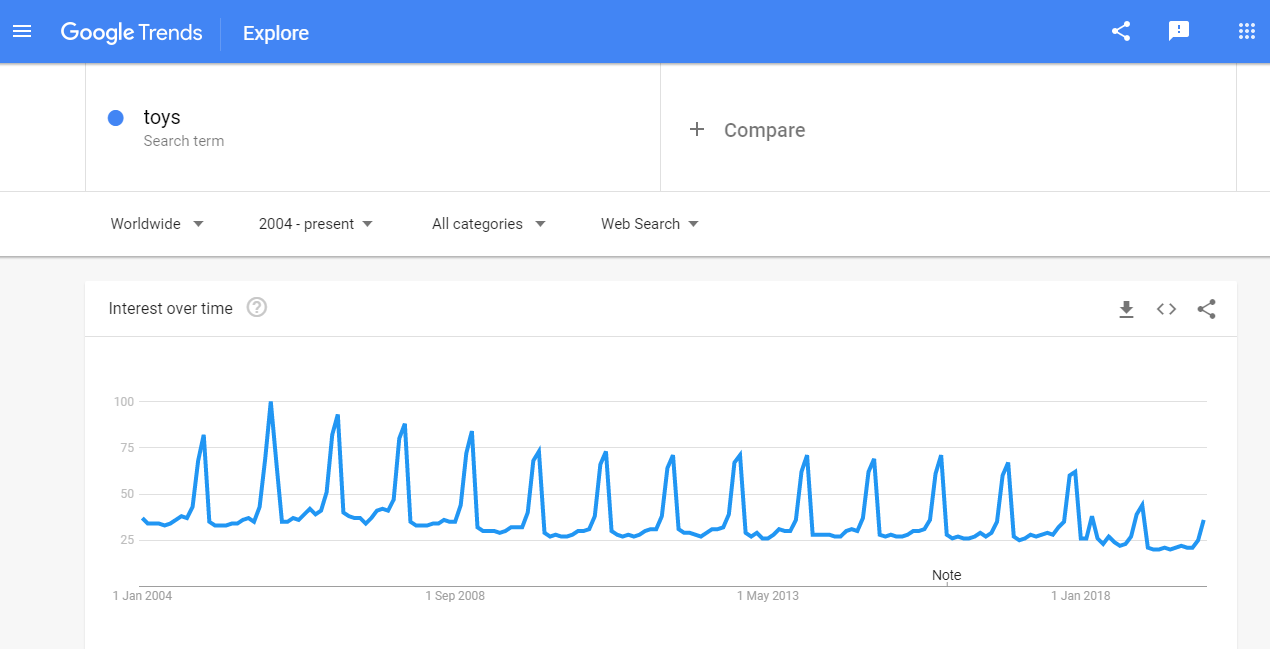Open the Interest over time help tooltip icon

(x=256, y=308)
